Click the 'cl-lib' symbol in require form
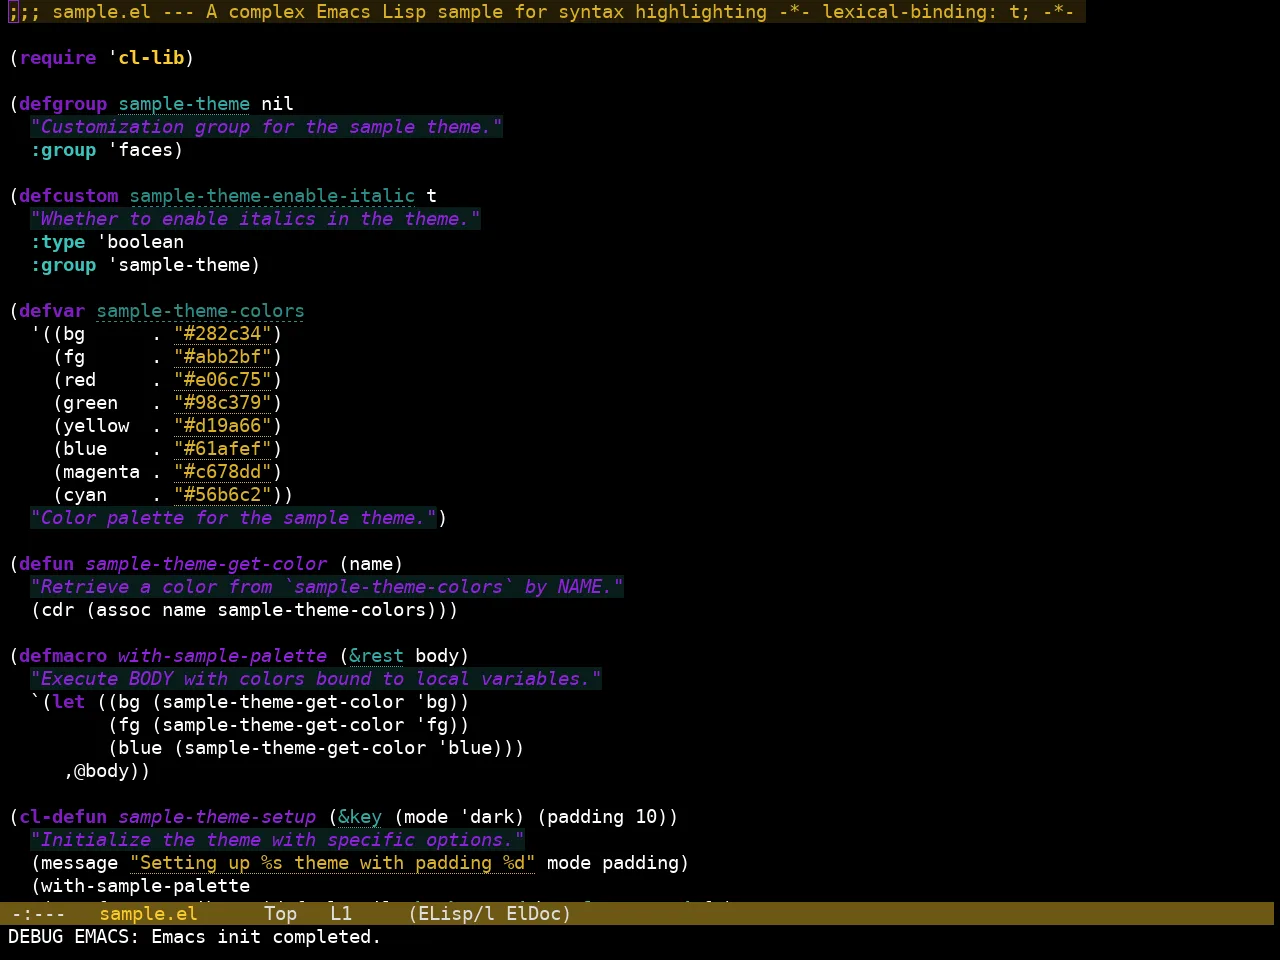Viewport: 1280px width, 960px height. 151,58
